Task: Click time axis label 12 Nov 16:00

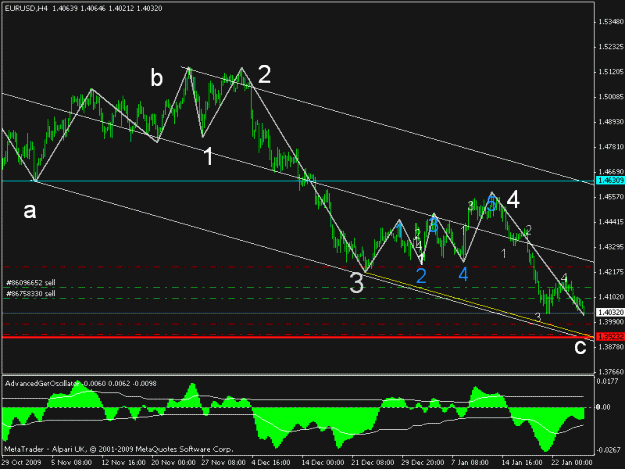Action: [x=124, y=462]
